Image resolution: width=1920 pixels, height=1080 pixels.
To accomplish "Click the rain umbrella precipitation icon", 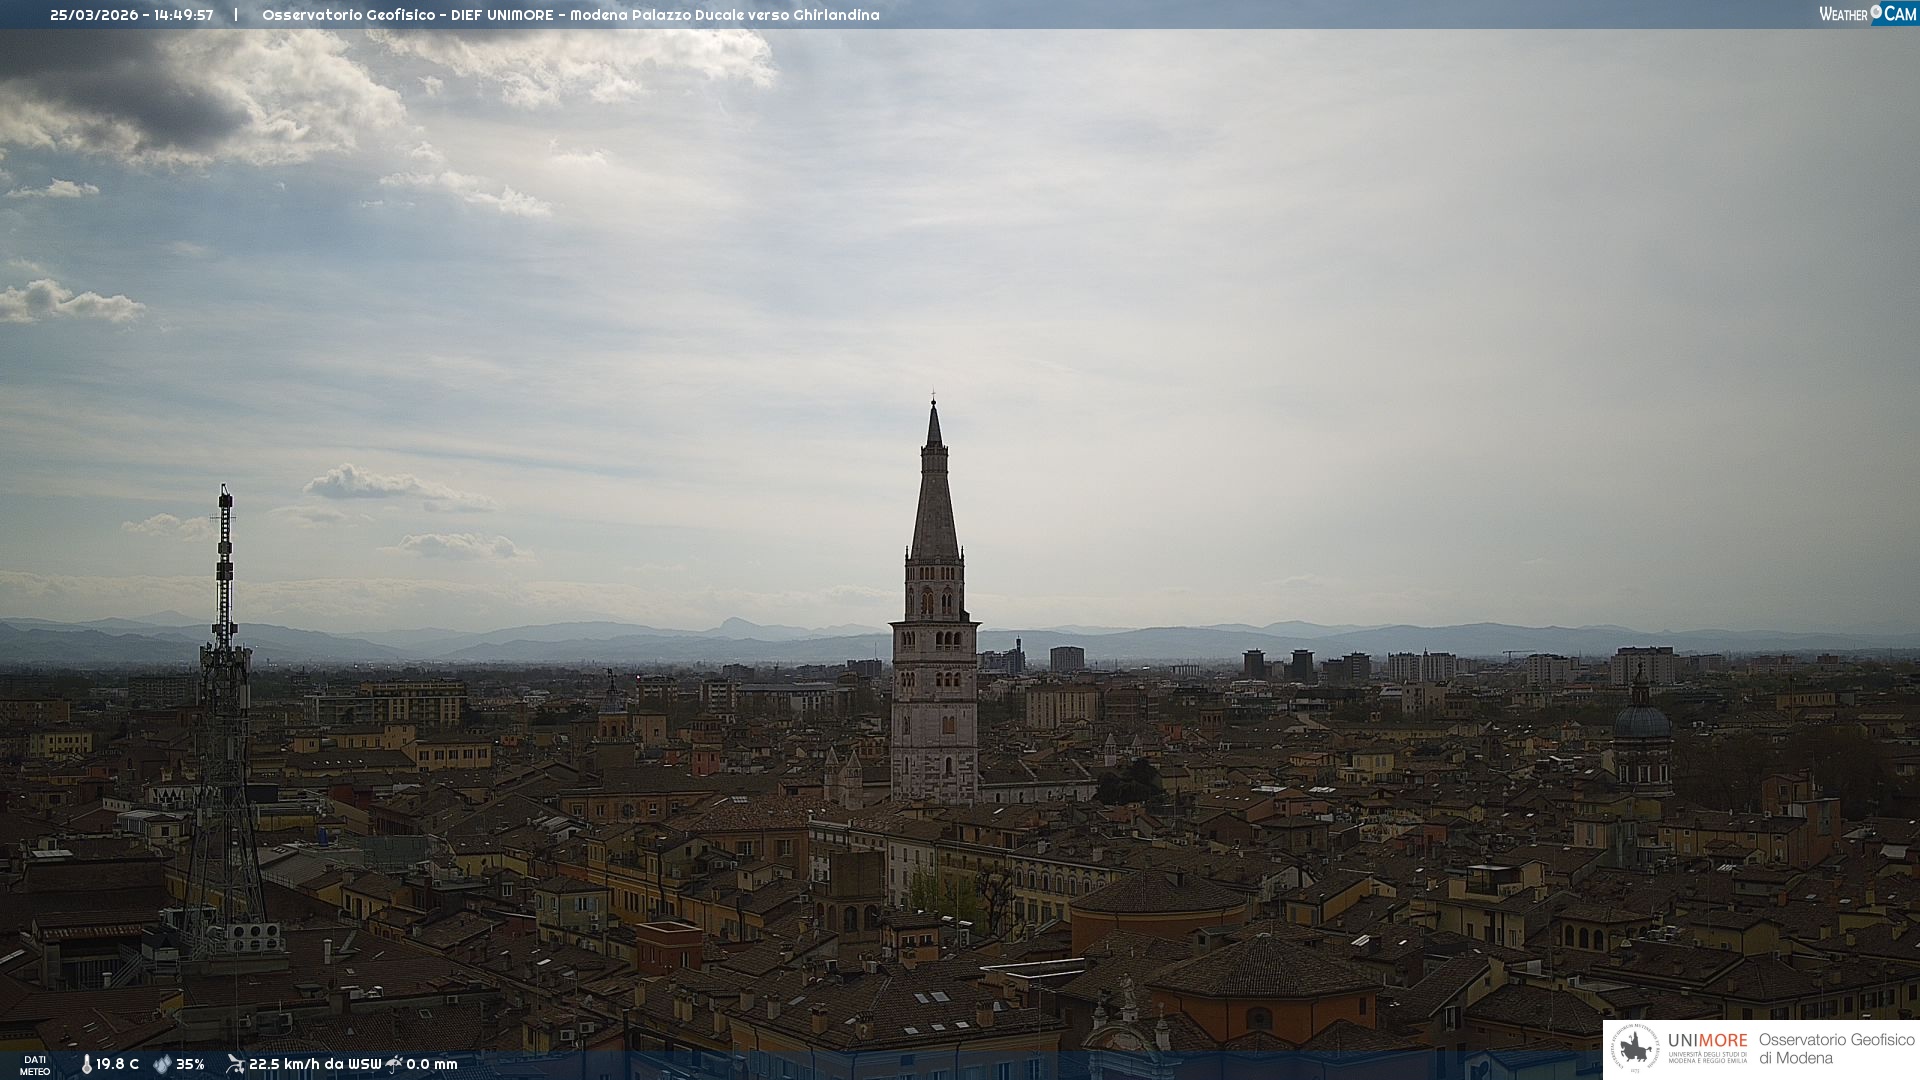I will coord(394,1064).
